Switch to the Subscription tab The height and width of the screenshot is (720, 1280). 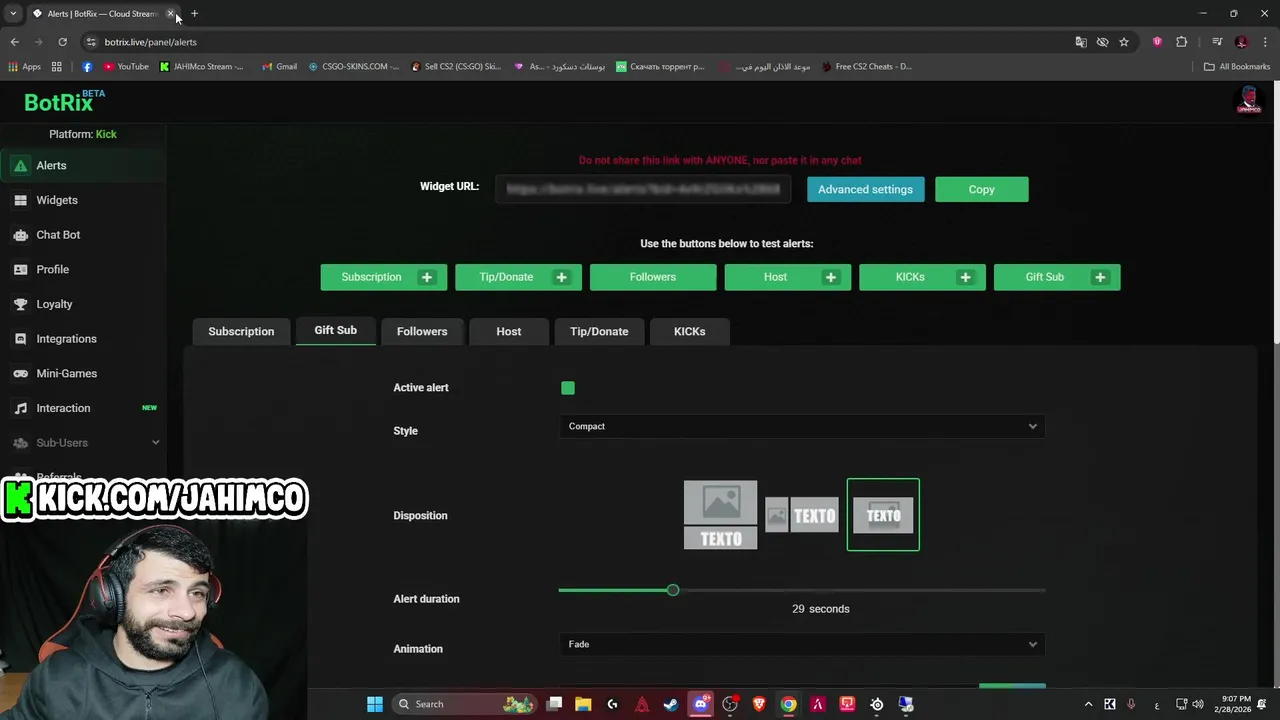[241, 331]
